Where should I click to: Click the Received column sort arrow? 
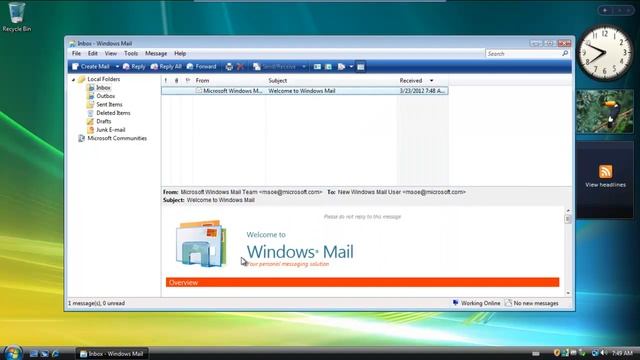click(431, 81)
